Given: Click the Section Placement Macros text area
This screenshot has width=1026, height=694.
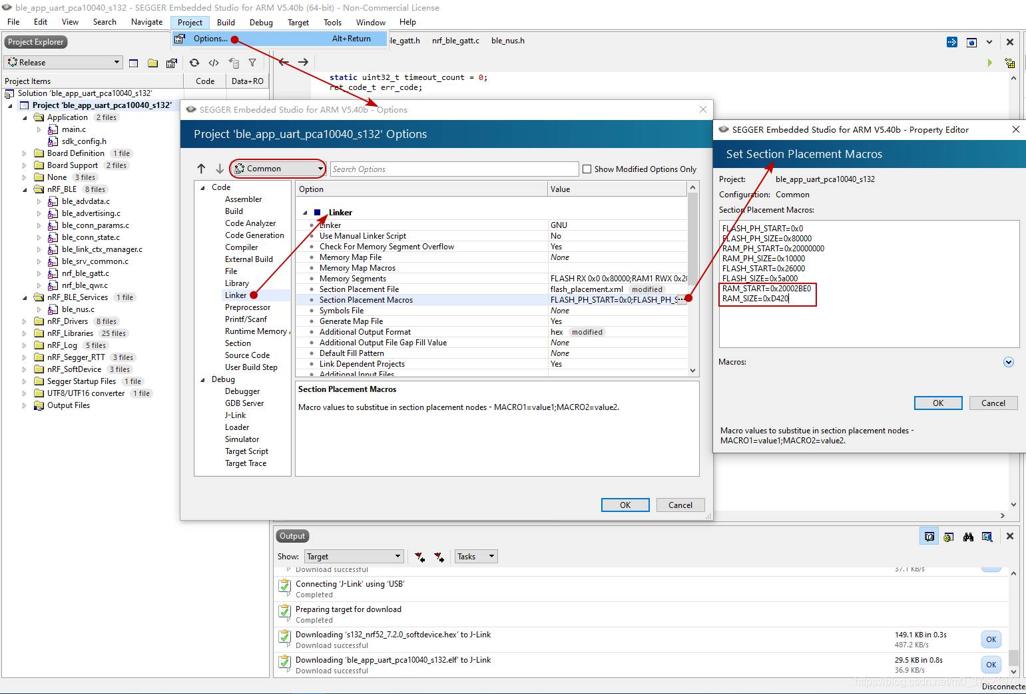Looking at the screenshot, I should click(x=869, y=284).
